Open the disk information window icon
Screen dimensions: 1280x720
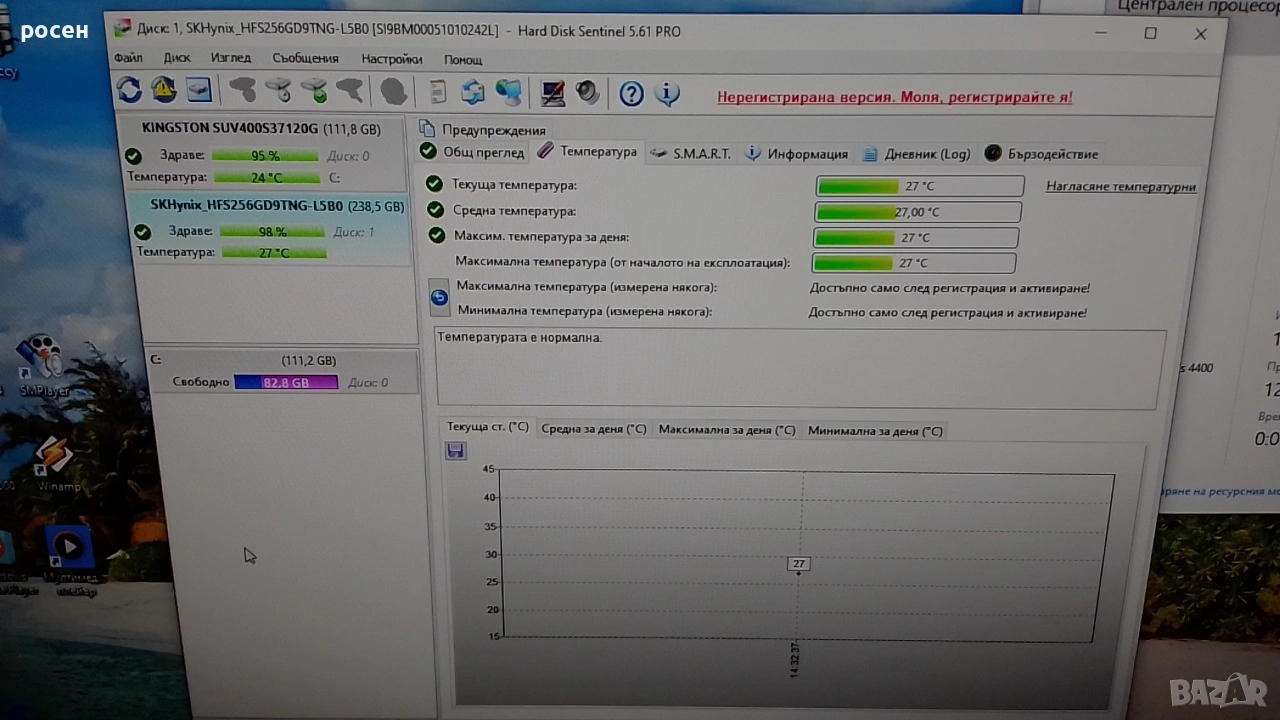[199, 90]
